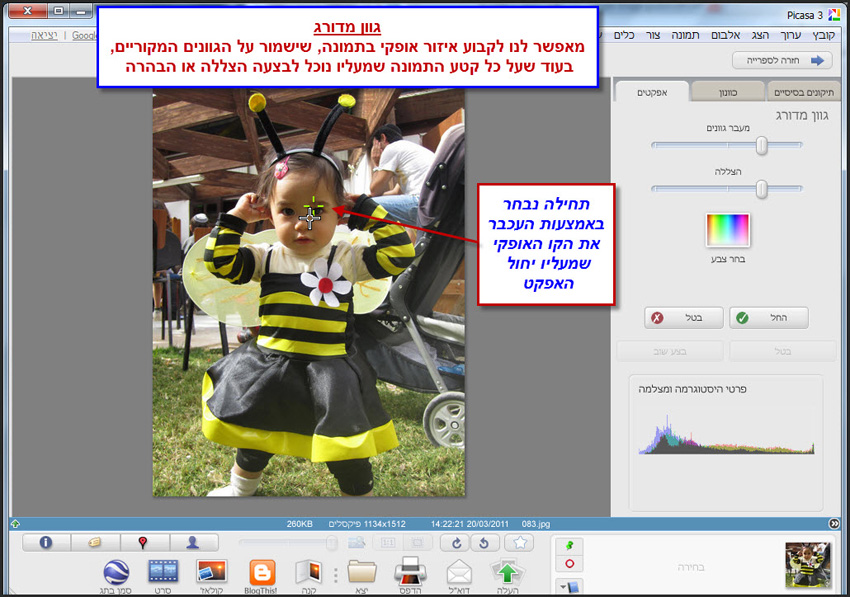Click the BlogThis! Blogger icon
Viewport: 850px width, 597px height.
[262, 572]
